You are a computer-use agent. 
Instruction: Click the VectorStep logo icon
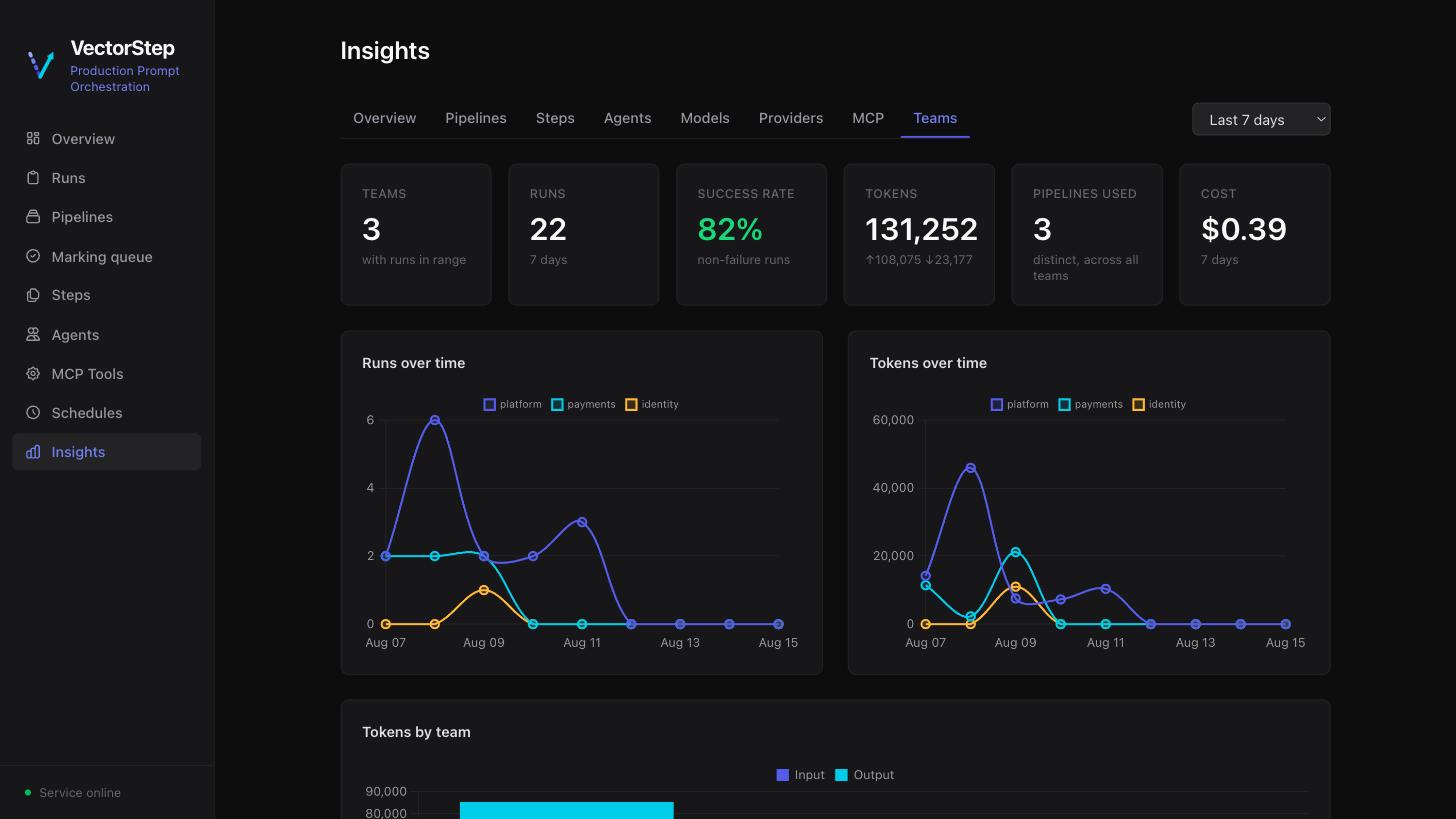tap(41, 65)
